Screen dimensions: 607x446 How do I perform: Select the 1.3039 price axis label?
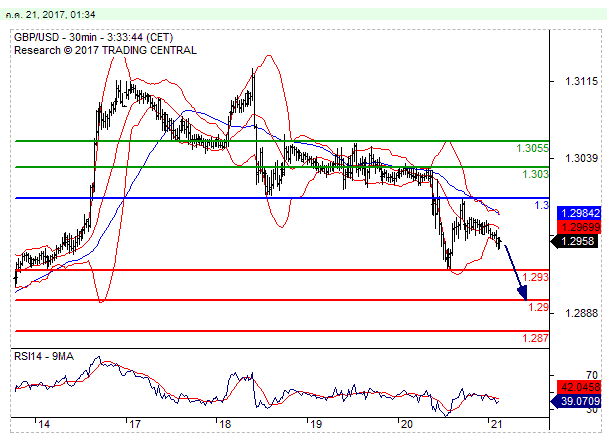click(x=581, y=158)
